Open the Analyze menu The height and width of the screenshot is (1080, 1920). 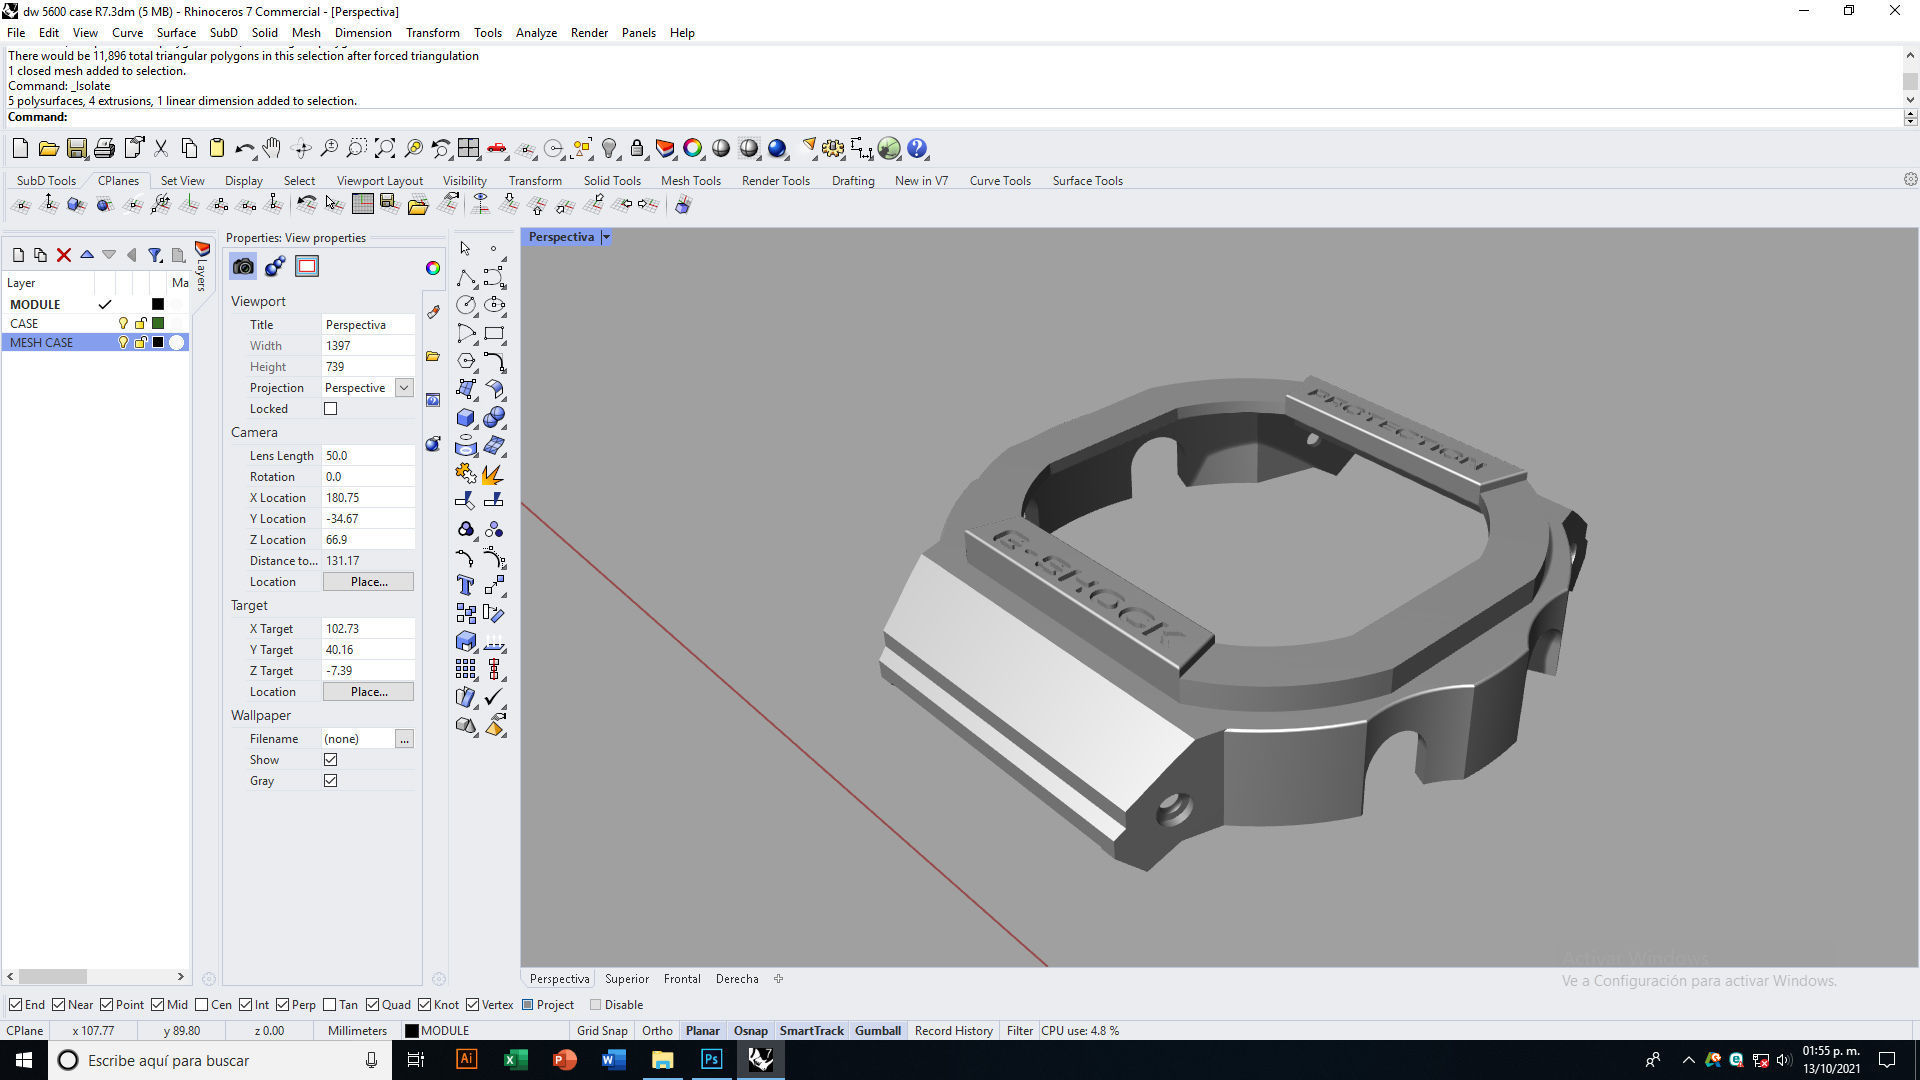tap(536, 33)
